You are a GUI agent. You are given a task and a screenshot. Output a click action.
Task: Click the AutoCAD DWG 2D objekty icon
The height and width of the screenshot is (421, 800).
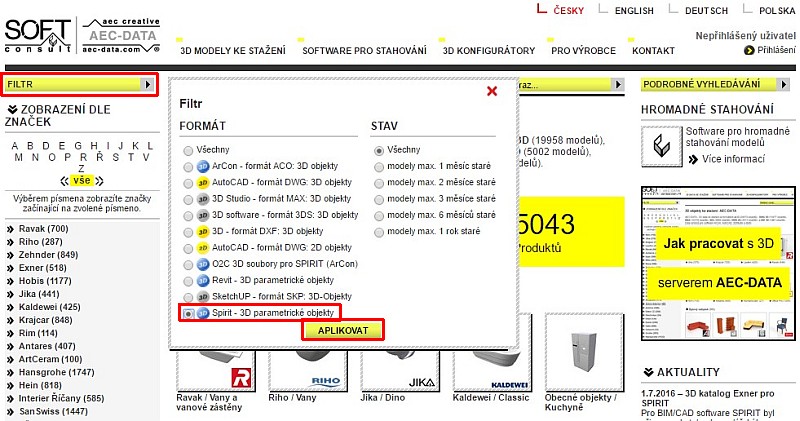[203, 248]
